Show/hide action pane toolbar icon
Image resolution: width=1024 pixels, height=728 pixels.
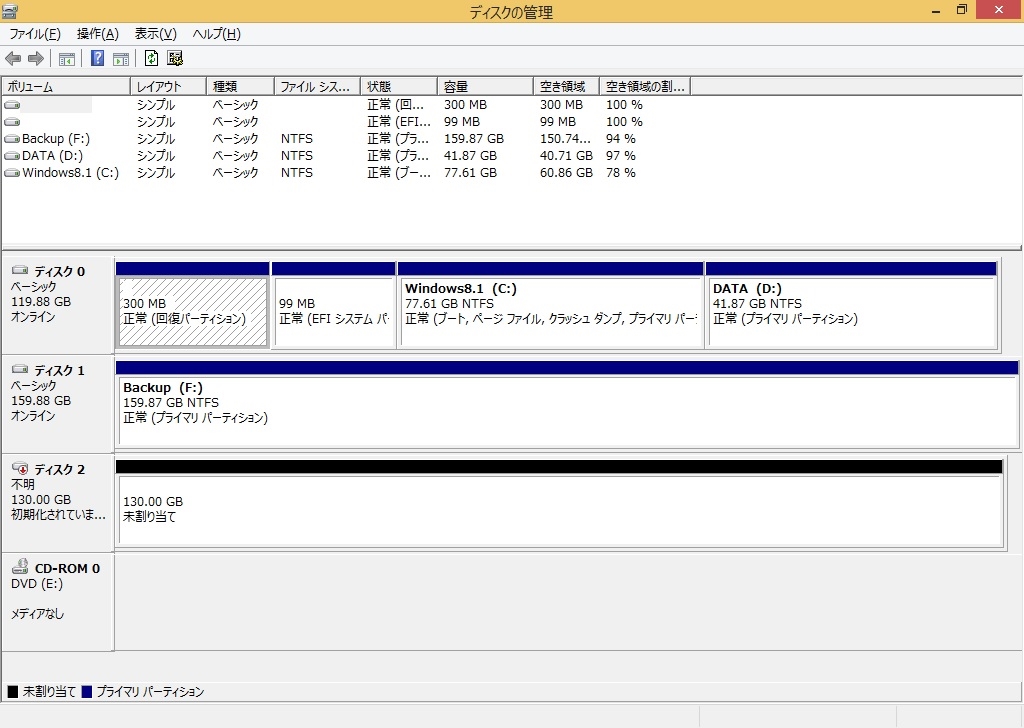[x=121, y=58]
